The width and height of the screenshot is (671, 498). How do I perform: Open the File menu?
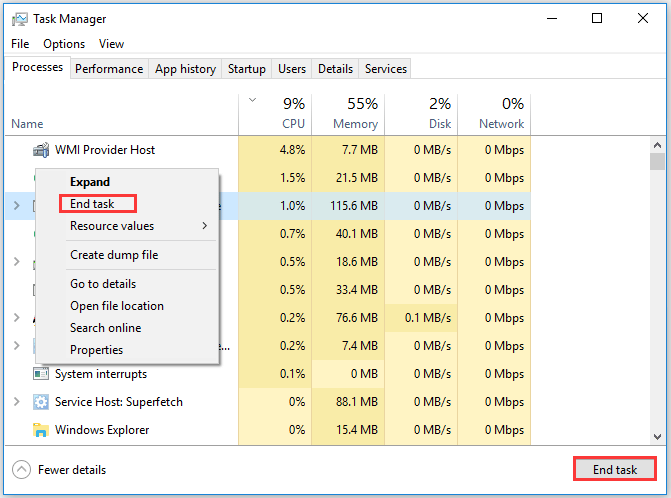(x=20, y=44)
